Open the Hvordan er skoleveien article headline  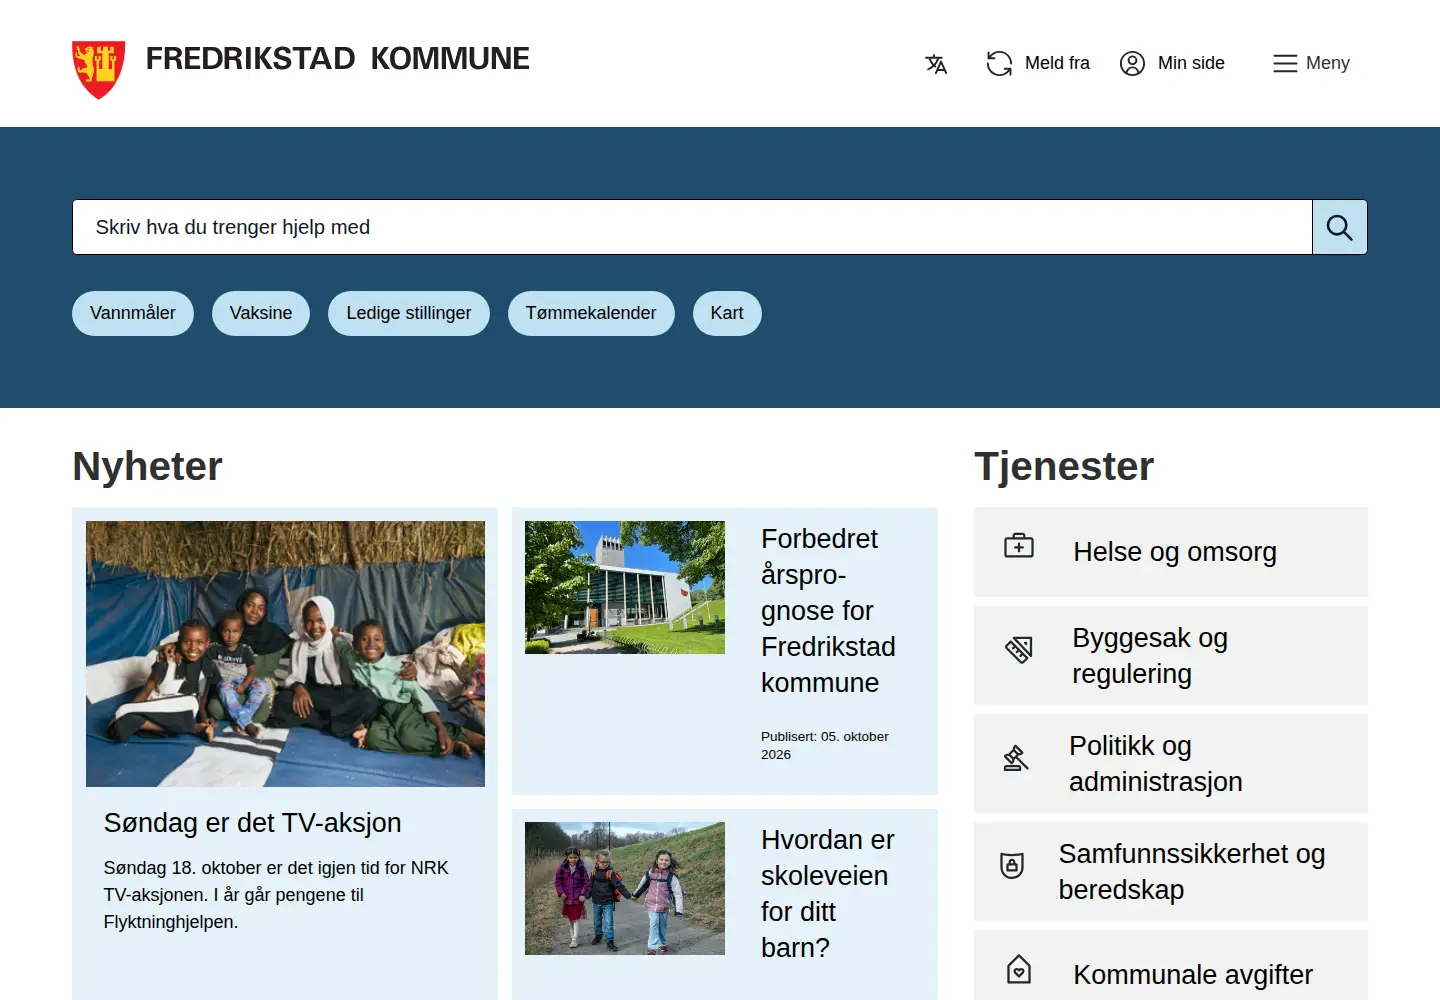(827, 894)
